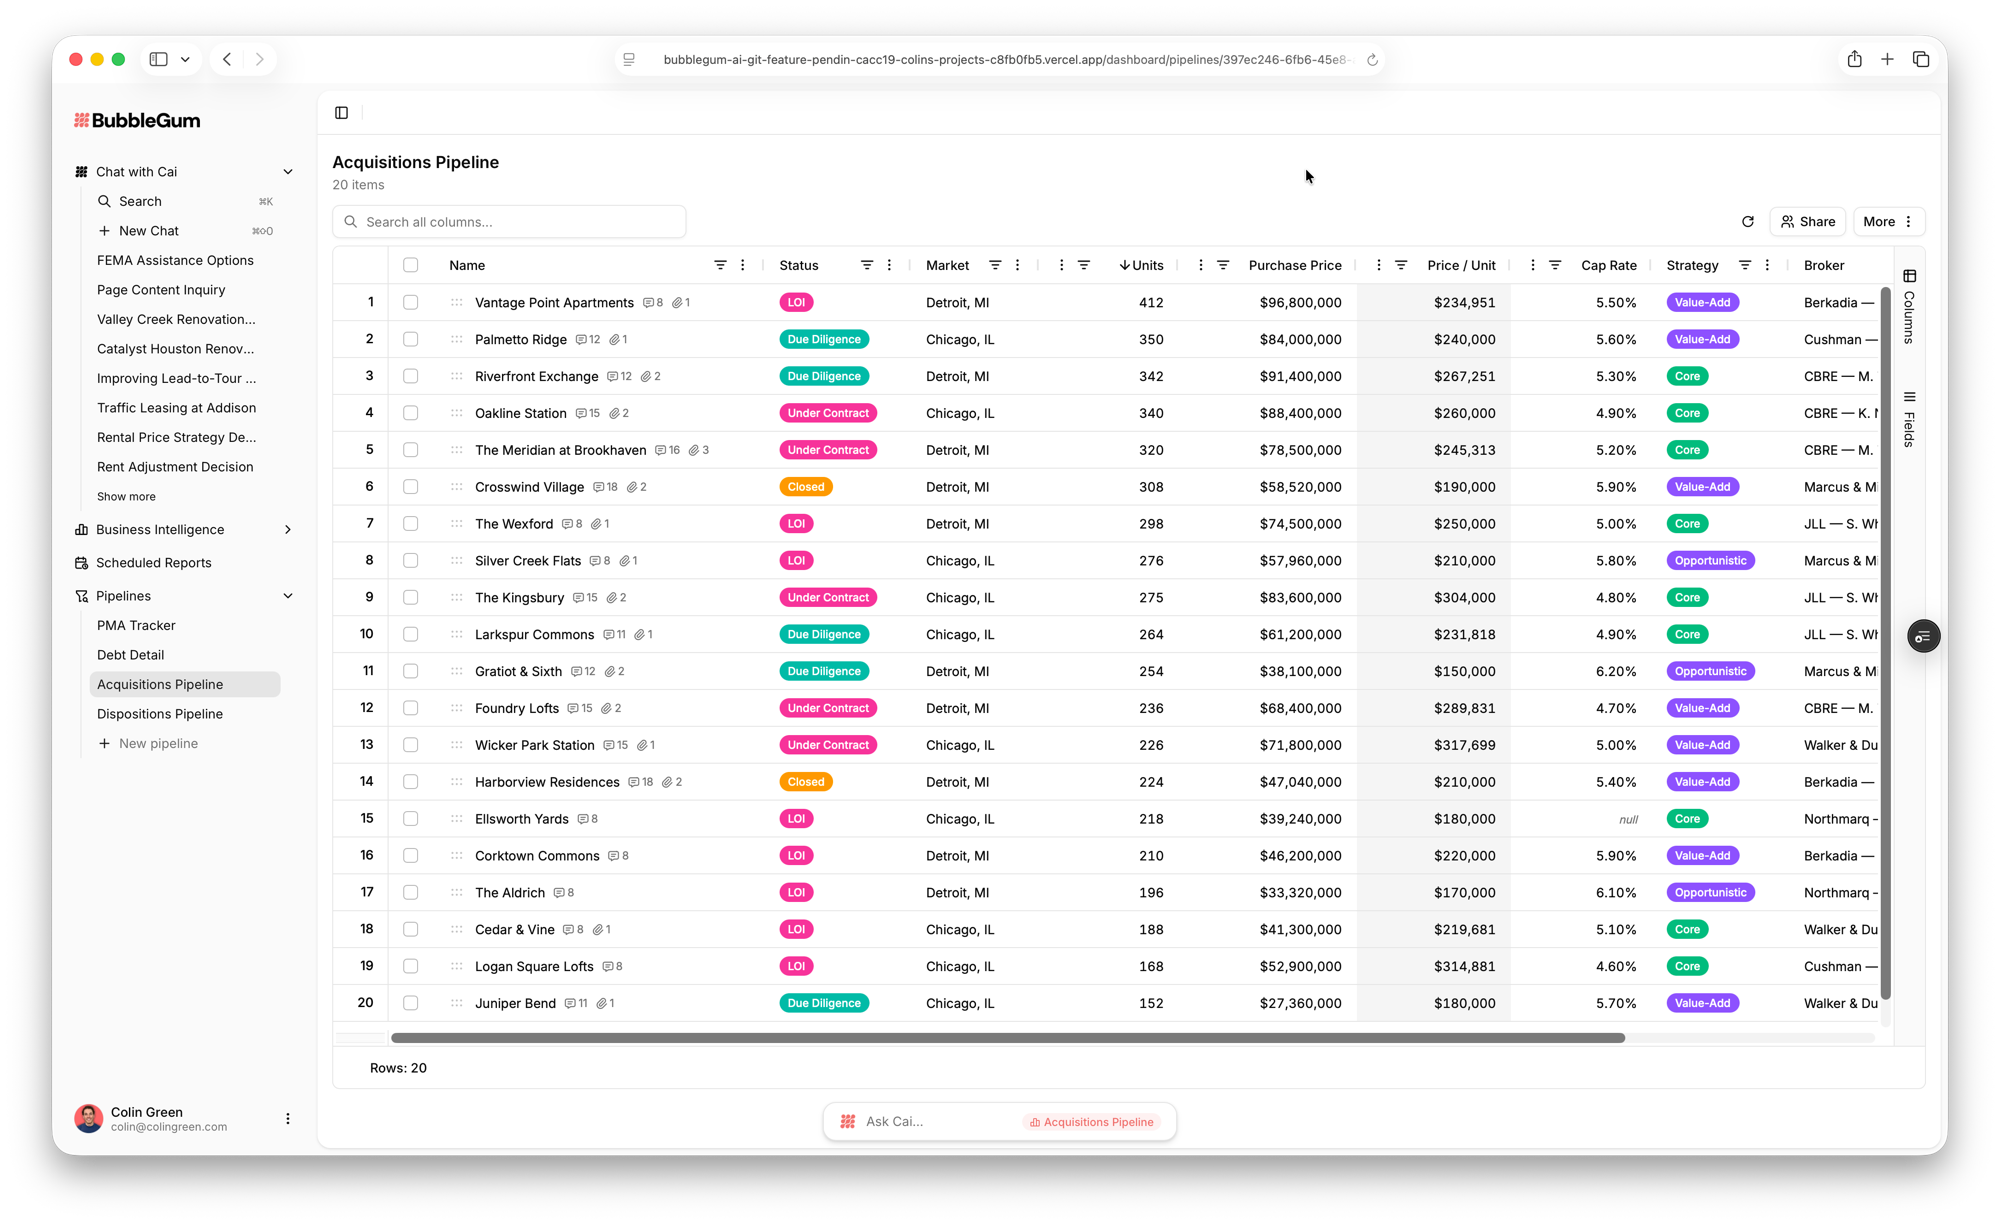Image resolution: width=2000 pixels, height=1224 pixels.
Task: Collapse the Pipelines section chevron
Action: pyautogui.click(x=288, y=596)
